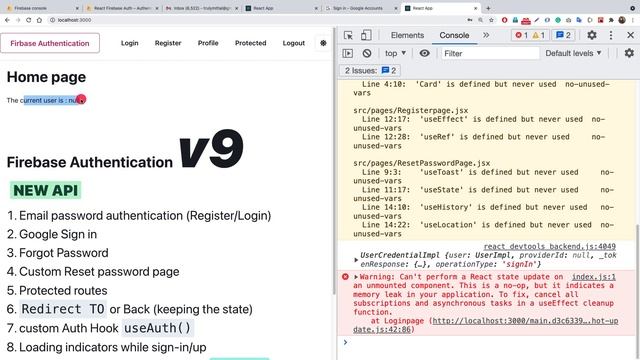Click the red error icon beside the warning
This screenshot has height=360, width=640.
coord(345,277)
